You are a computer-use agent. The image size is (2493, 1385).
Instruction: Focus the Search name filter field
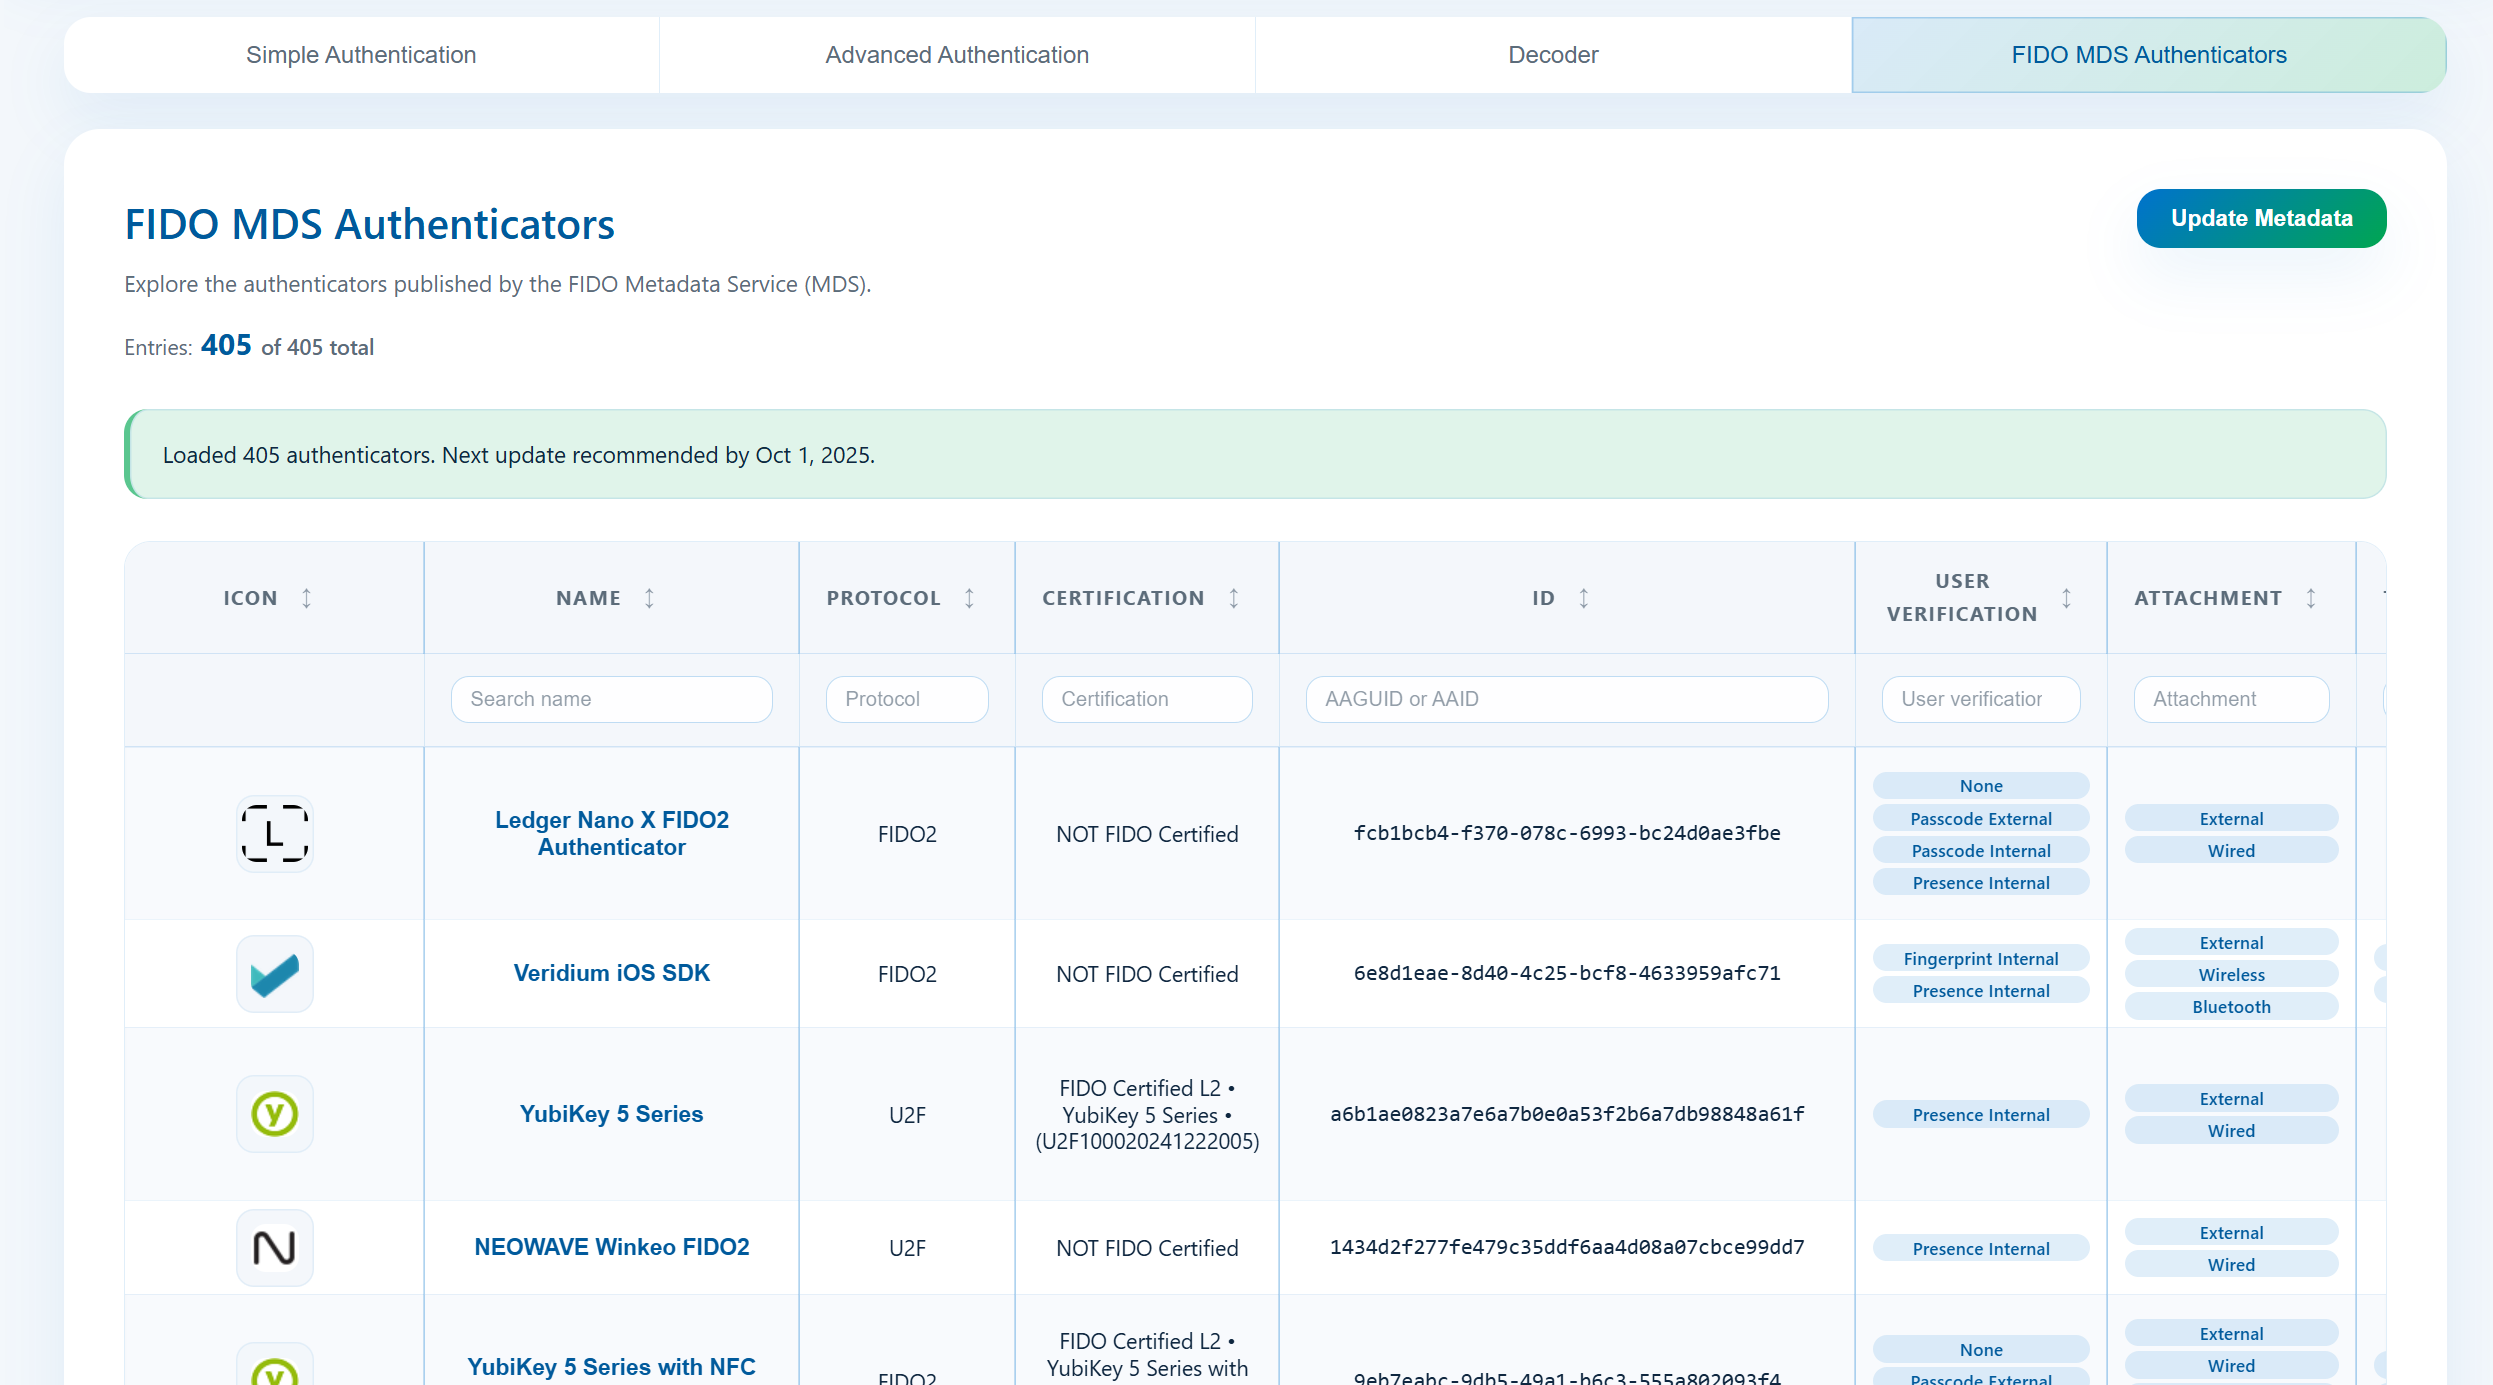[612, 699]
